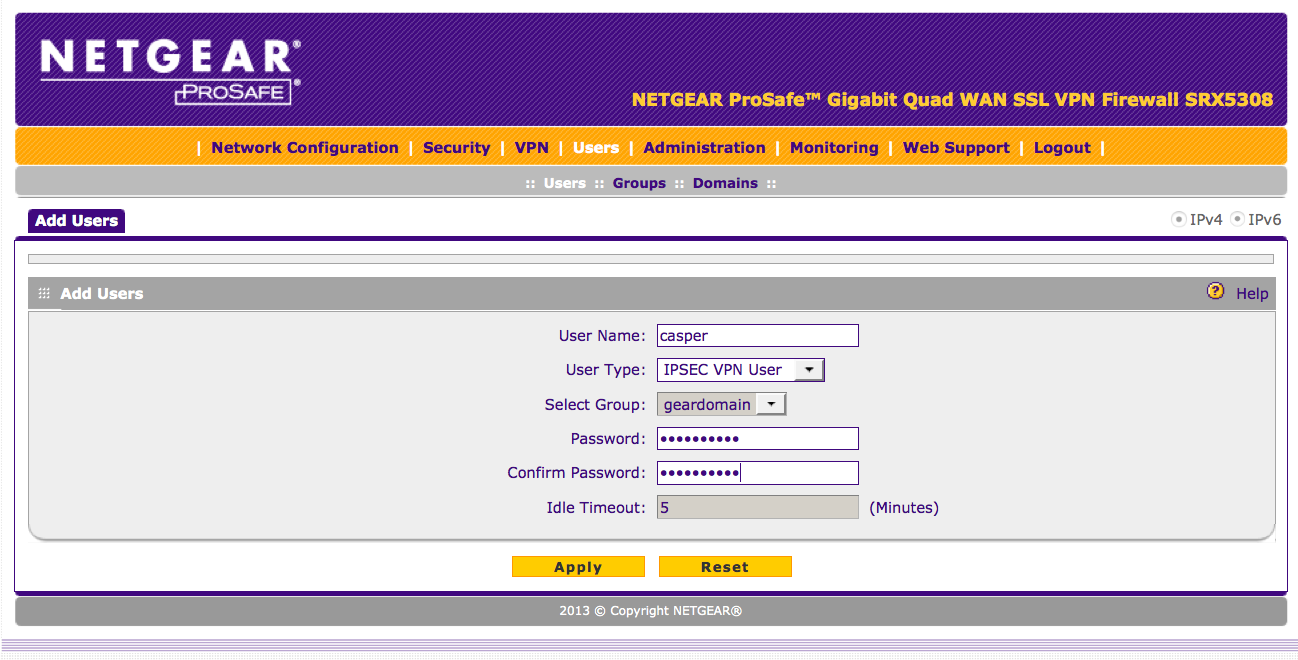
Task: Click the User Name field containing casper
Action: (758, 336)
